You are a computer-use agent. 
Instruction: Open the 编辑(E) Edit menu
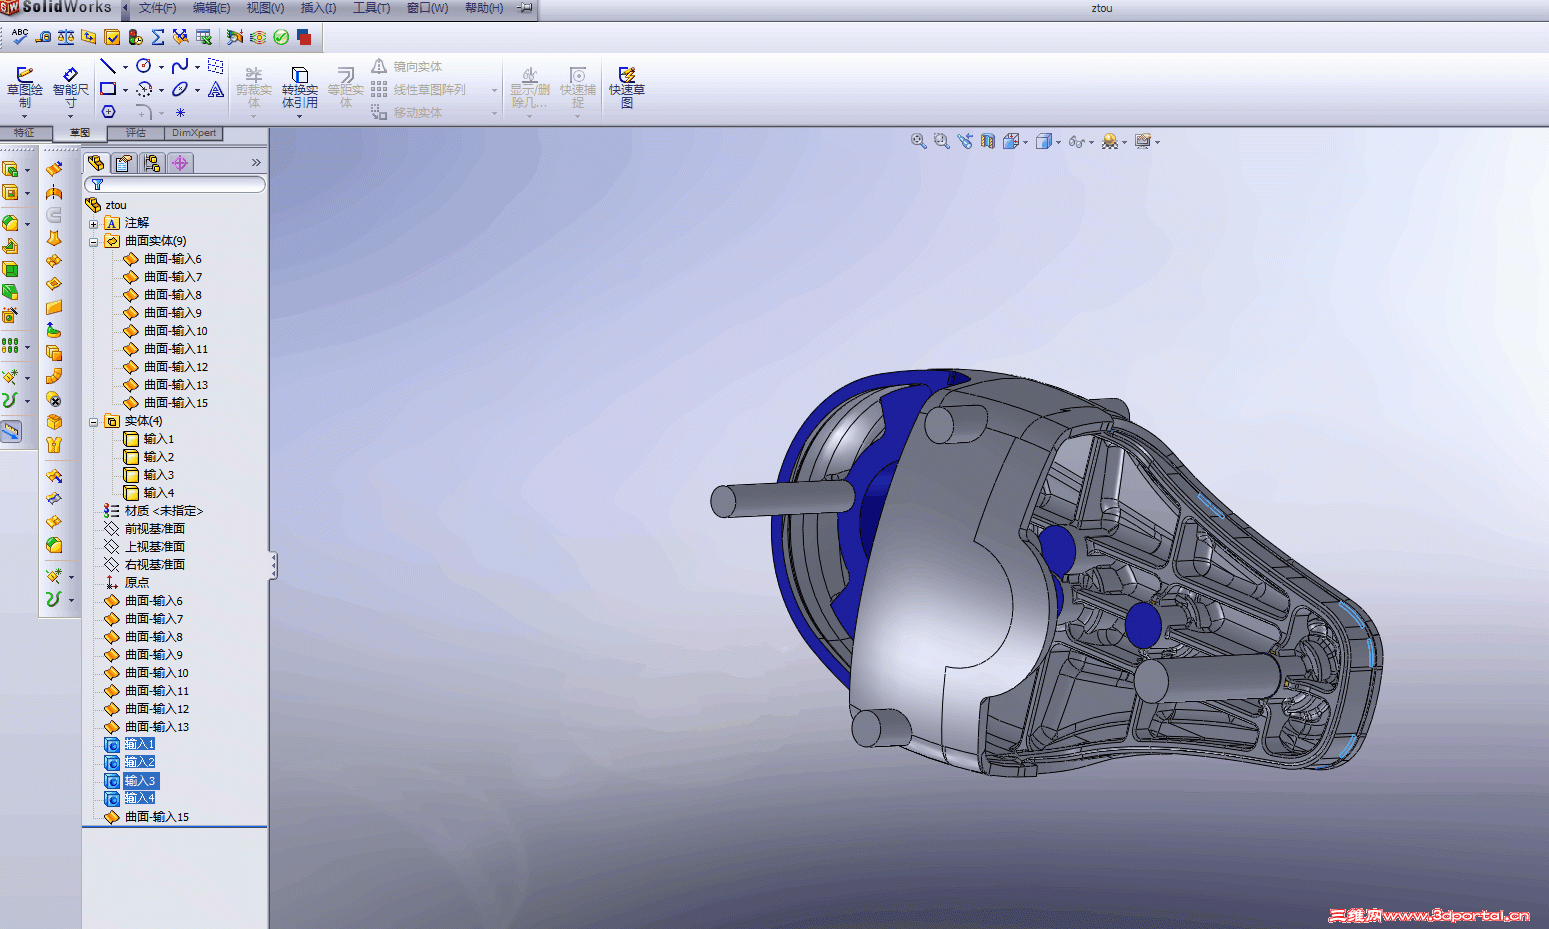(x=211, y=8)
